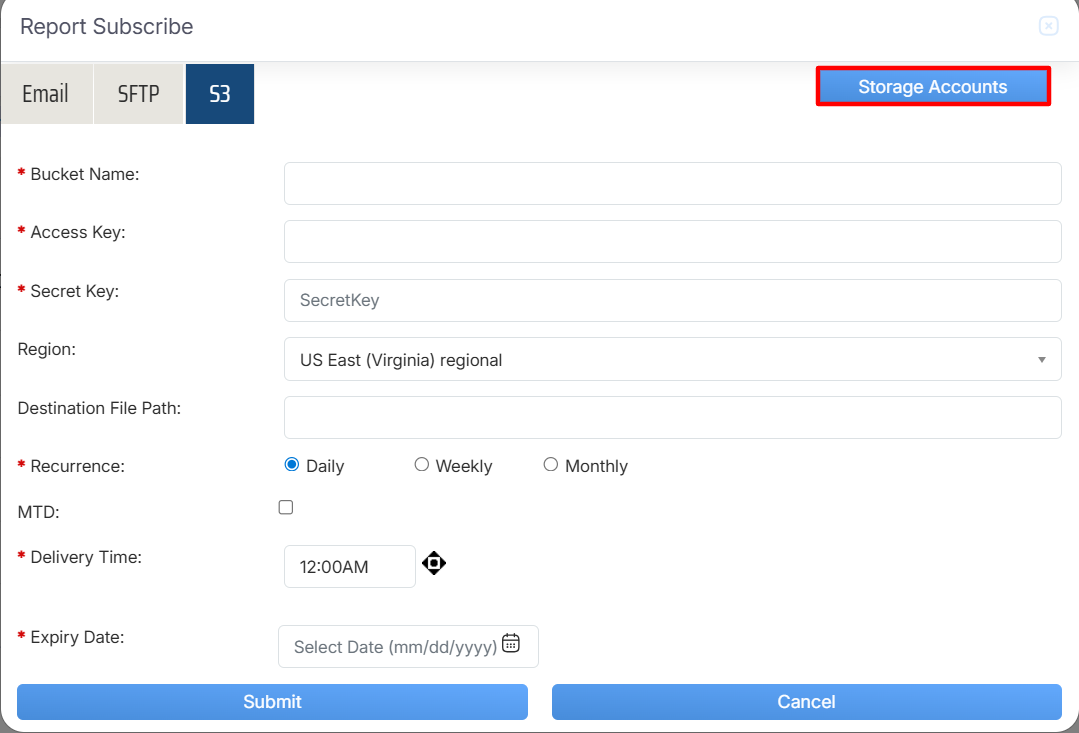Open the SFTP tab
This screenshot has height=733, width=1079.
click(x=139, y=94)
